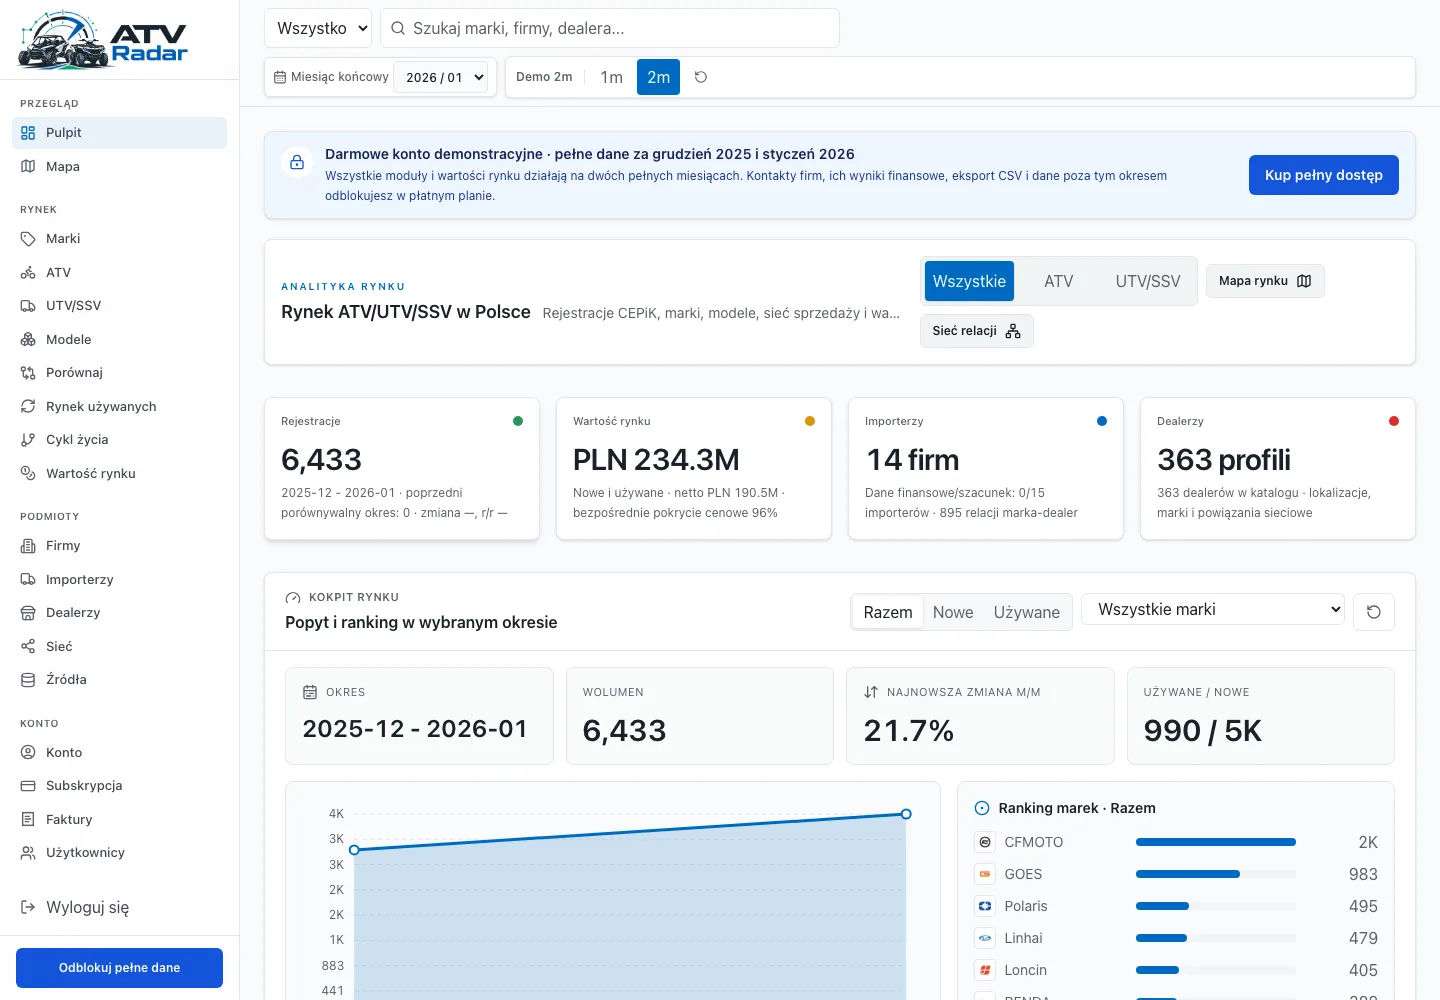Switch the ranking to Używane
The height and width of the screenshot is (1000, 1440).
point(1027,612)
